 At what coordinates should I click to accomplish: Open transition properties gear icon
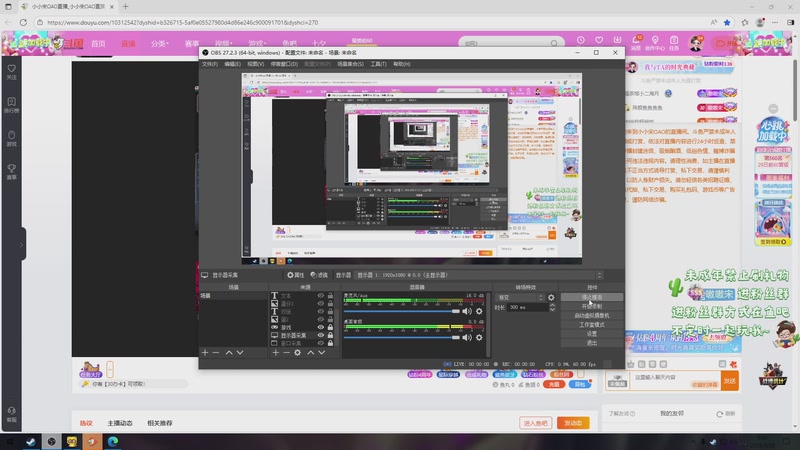(x=551, y=297)
